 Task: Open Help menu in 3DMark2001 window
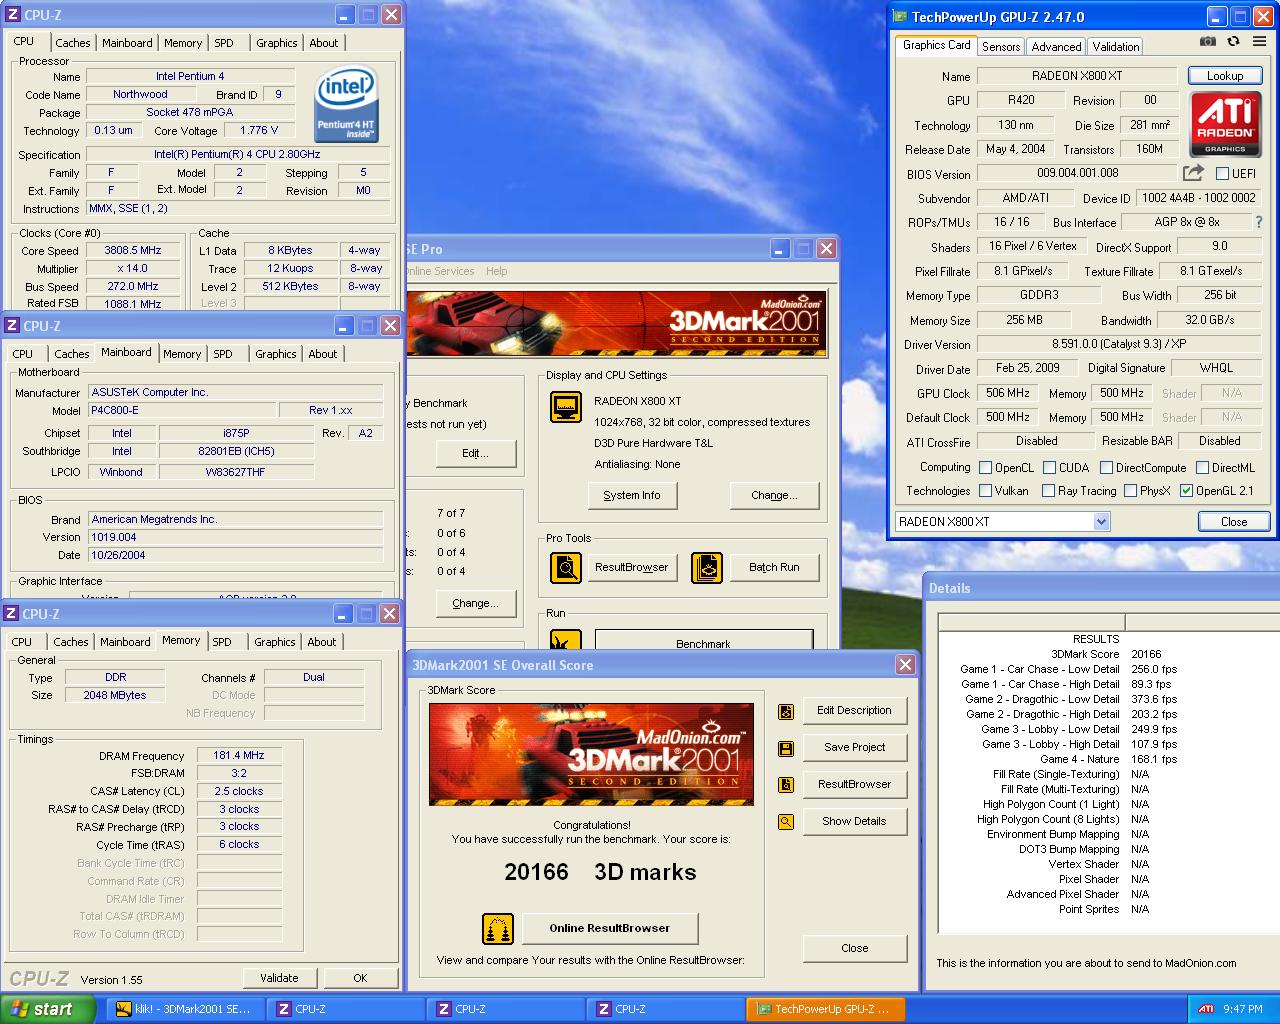tap(496, 271)
